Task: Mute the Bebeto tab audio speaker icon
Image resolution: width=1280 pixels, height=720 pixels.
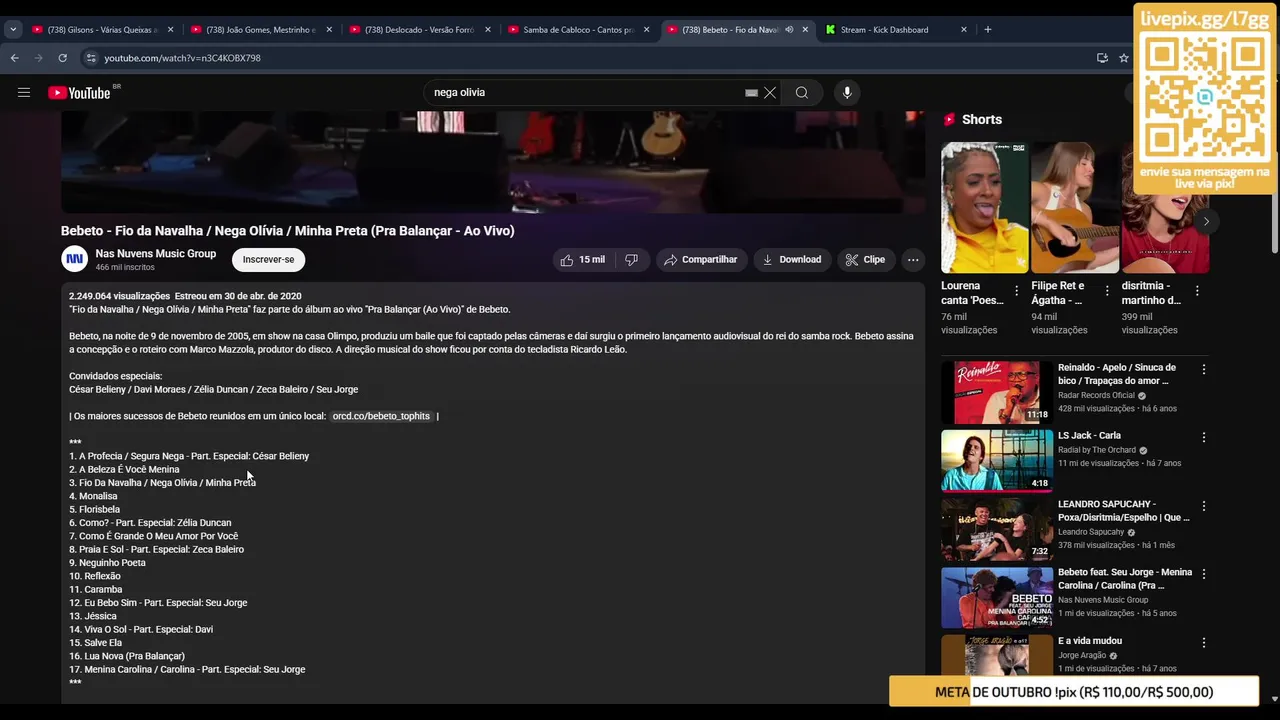Action: point(789,30)
